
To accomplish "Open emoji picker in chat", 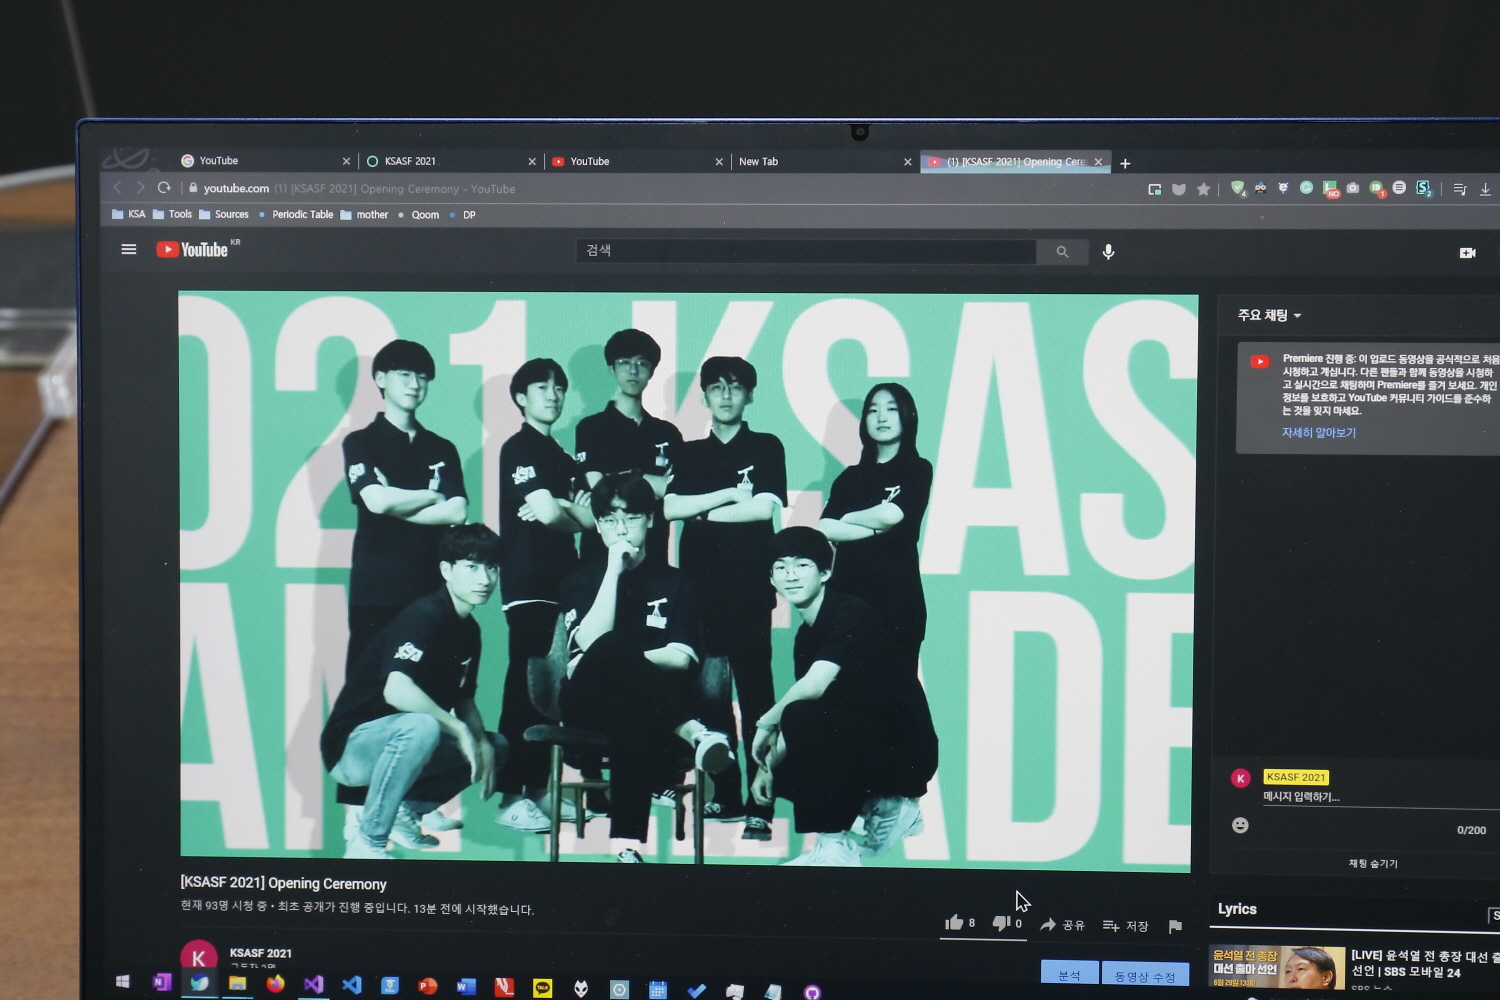I will [x=1240, y=825].
